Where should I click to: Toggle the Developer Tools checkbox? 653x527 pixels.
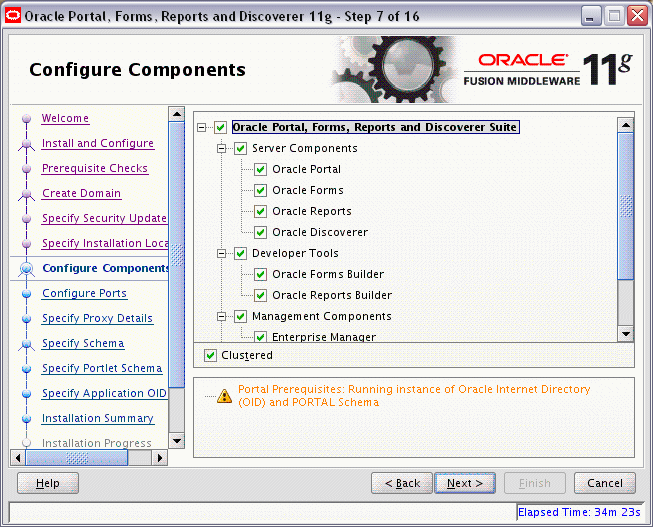click(x=241, y=253)
